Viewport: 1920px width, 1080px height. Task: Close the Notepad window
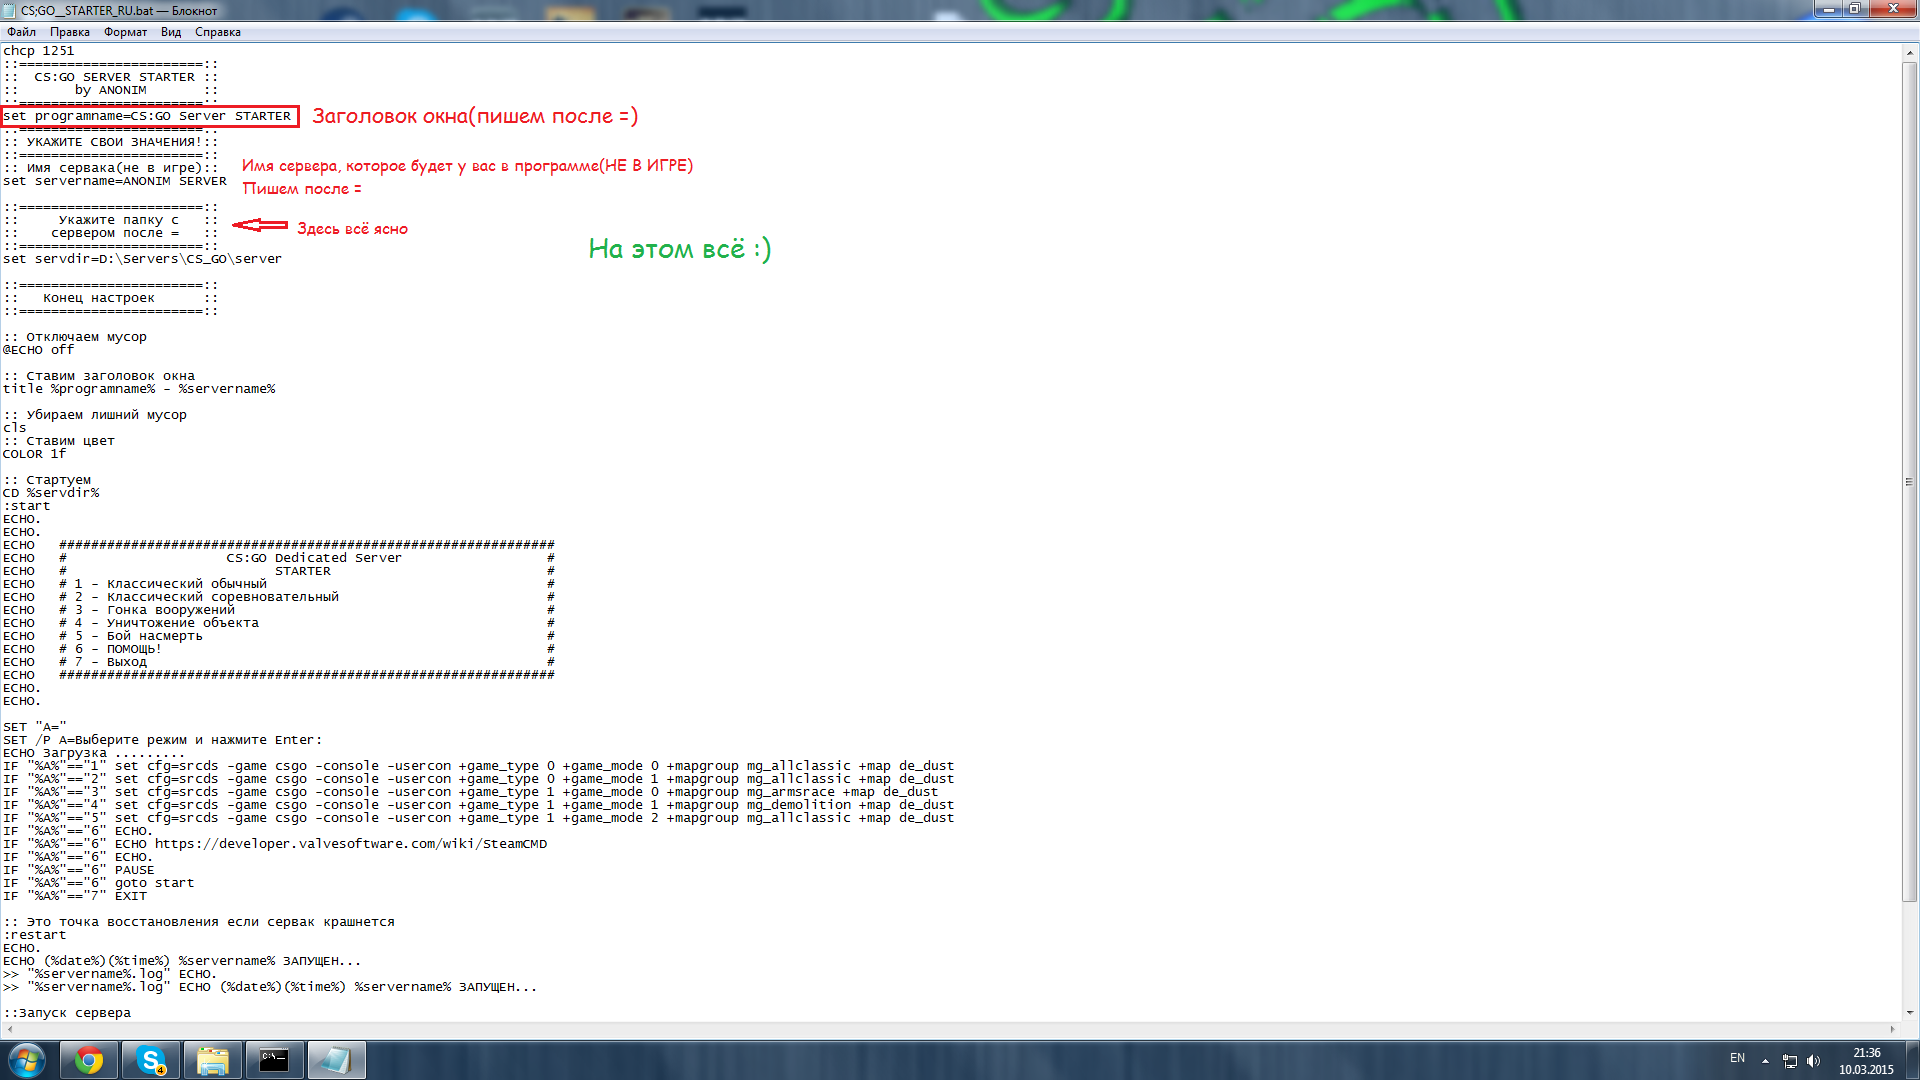(1892, 9)
